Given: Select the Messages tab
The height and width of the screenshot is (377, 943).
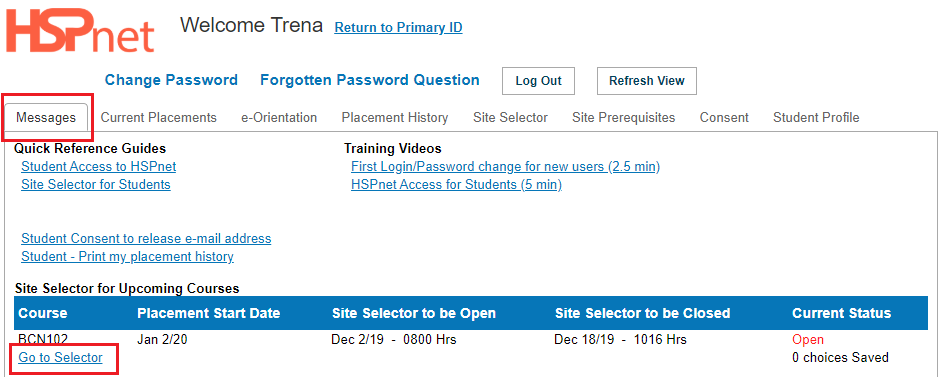Looking at the screenshot, I should point(46,117).
